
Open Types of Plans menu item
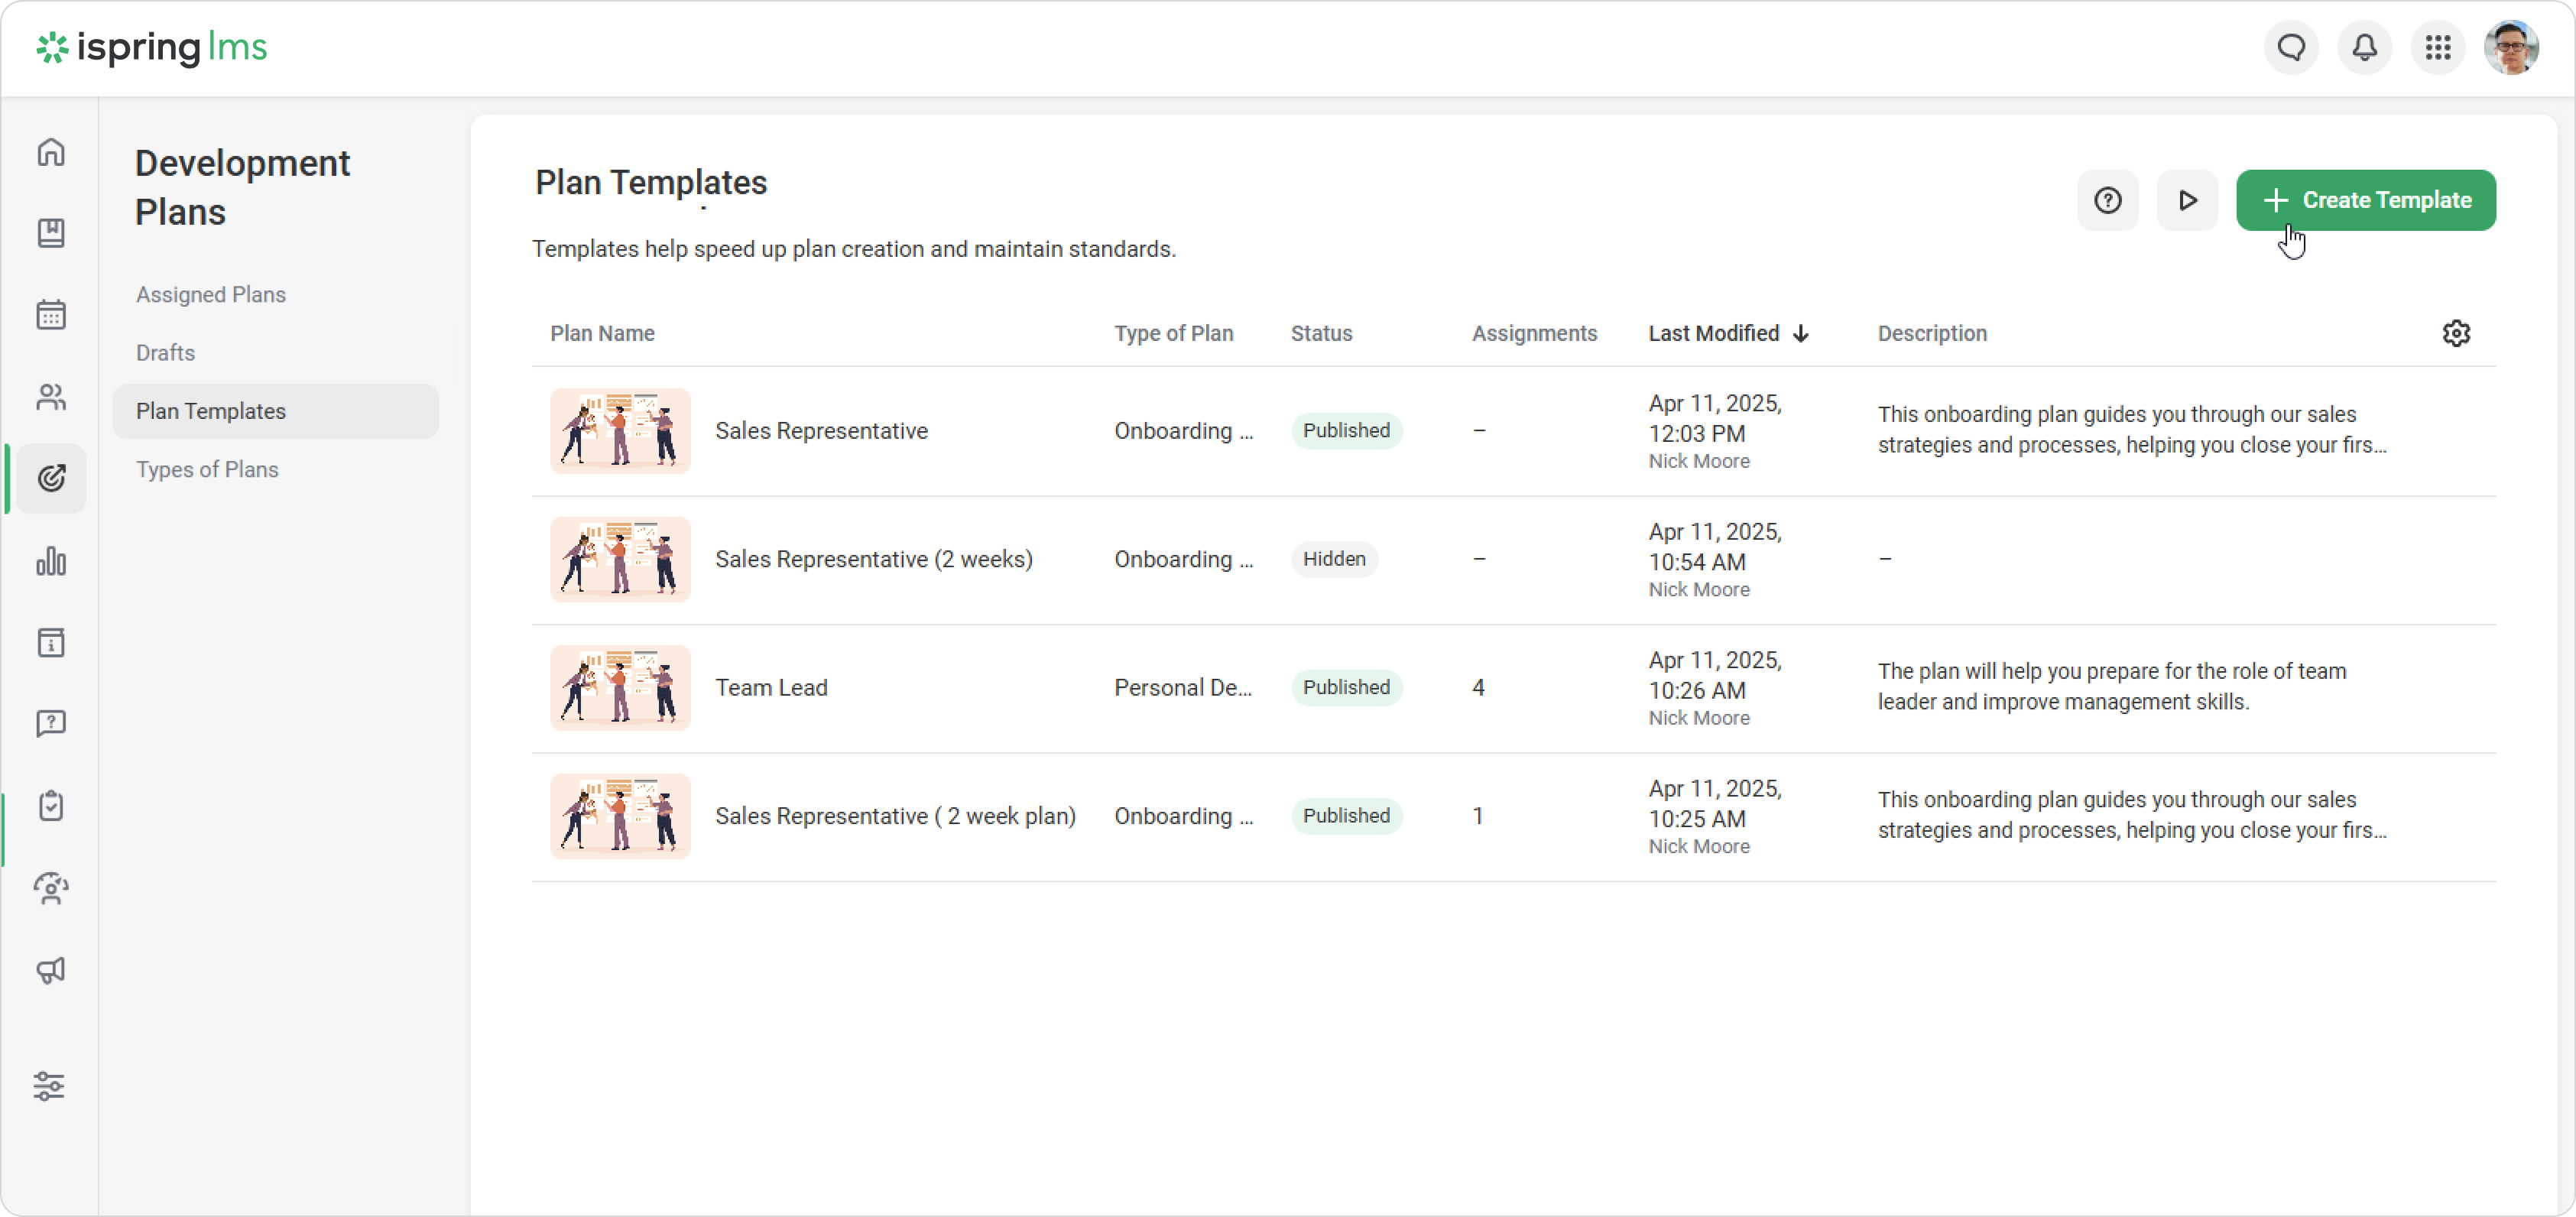click(207, 469)
